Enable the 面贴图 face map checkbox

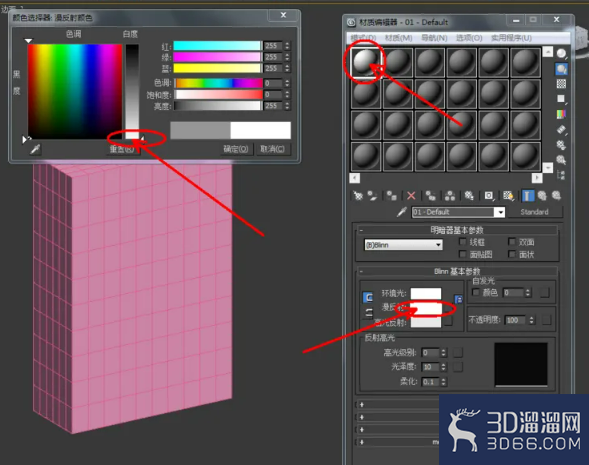pos(463,254)
